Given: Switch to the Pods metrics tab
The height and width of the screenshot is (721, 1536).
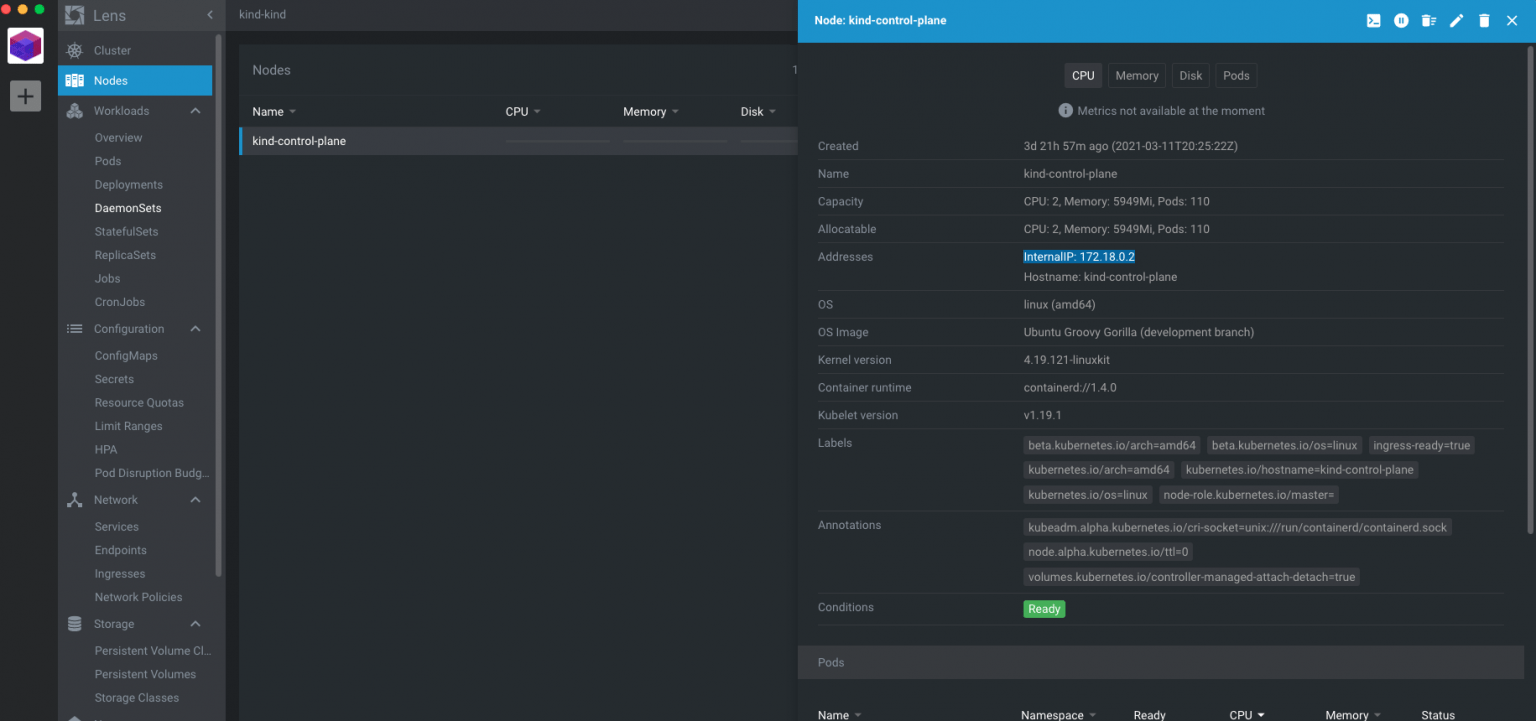Looking at the screenshot, I should click(x=1236, y=75).
